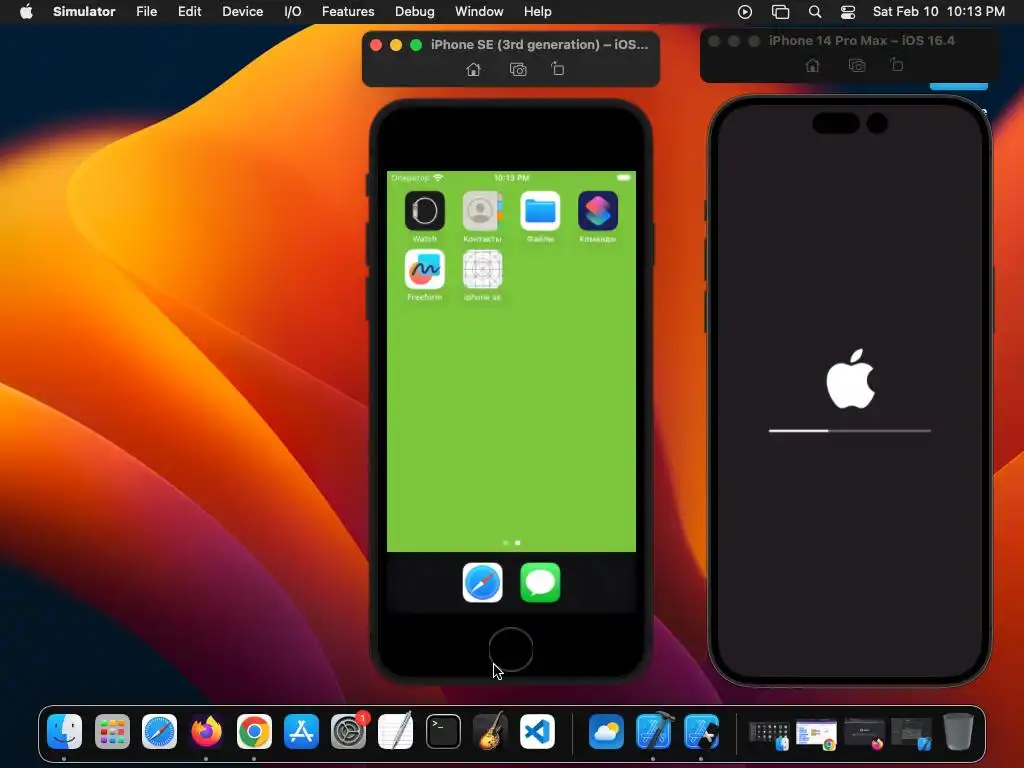
Task: Click the boot progress bar on iPhone 14 Pro Max
Action: pyautogui.click(x=850, y=431)
